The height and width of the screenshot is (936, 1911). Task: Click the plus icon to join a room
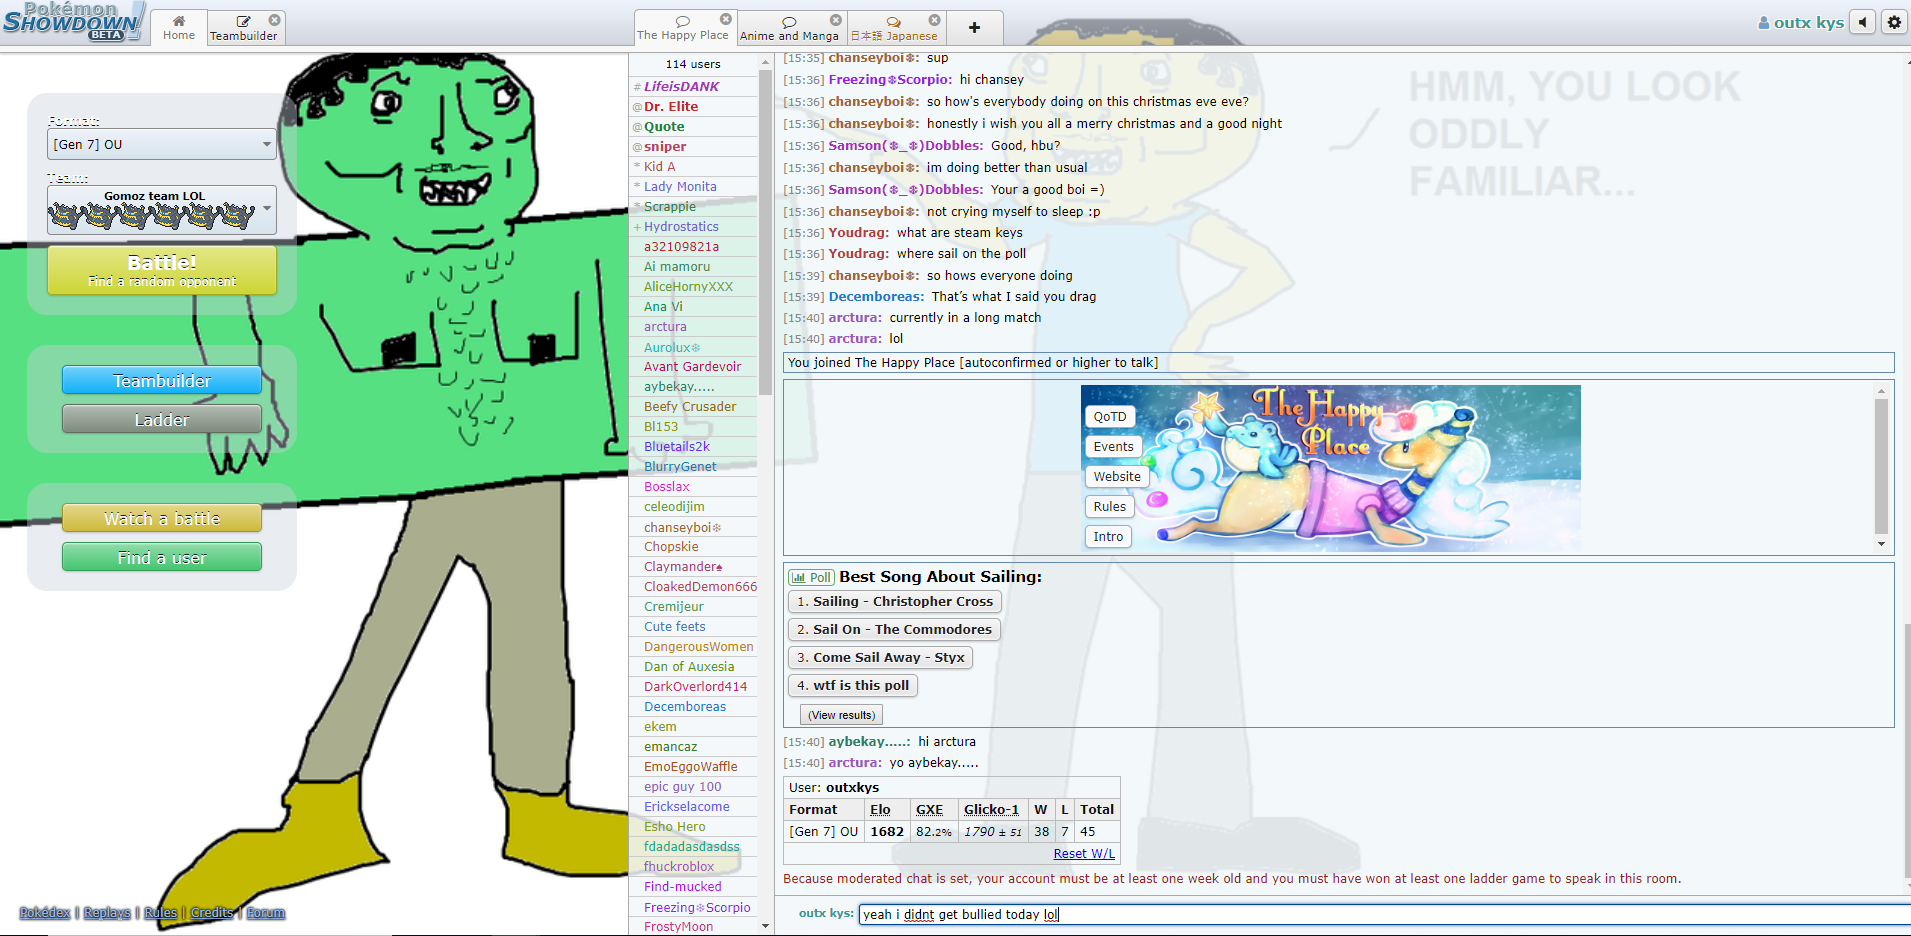(x=974, y=28)
